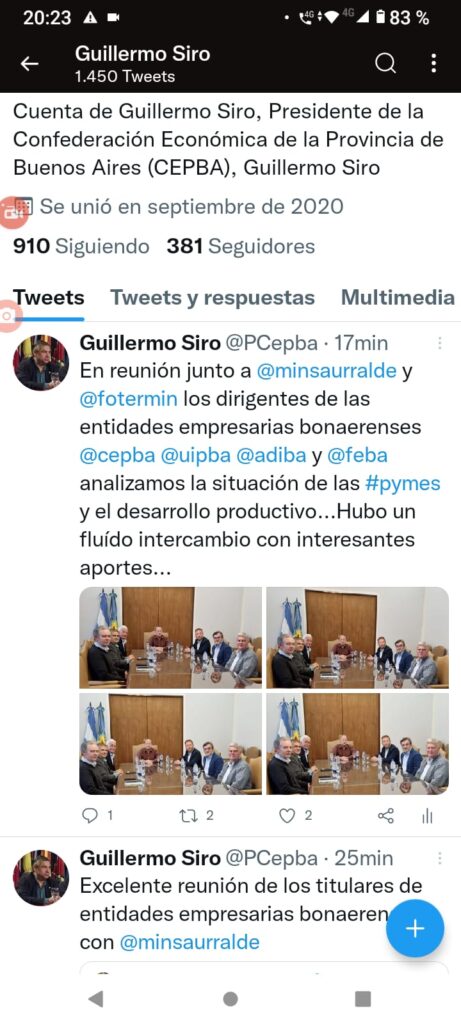Compose new tweet with plus button
461x1024 pixels.
pos(415,929)
